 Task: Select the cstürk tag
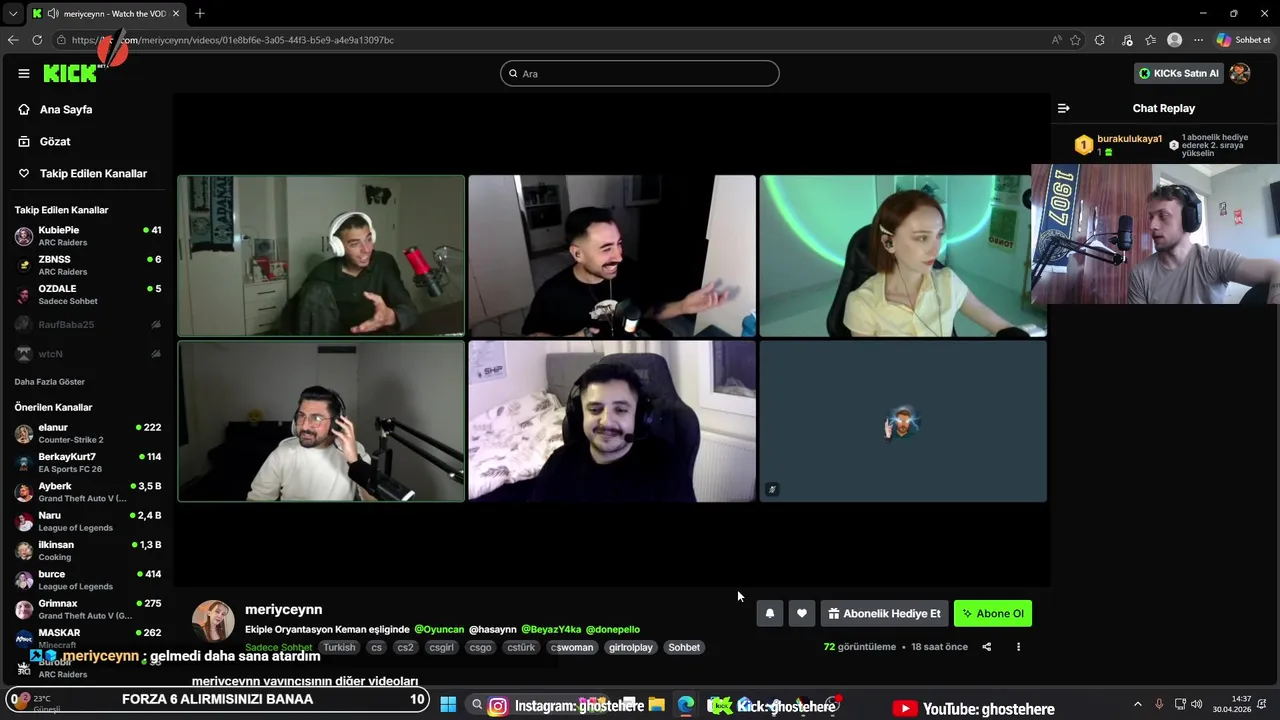coord(521,647)
